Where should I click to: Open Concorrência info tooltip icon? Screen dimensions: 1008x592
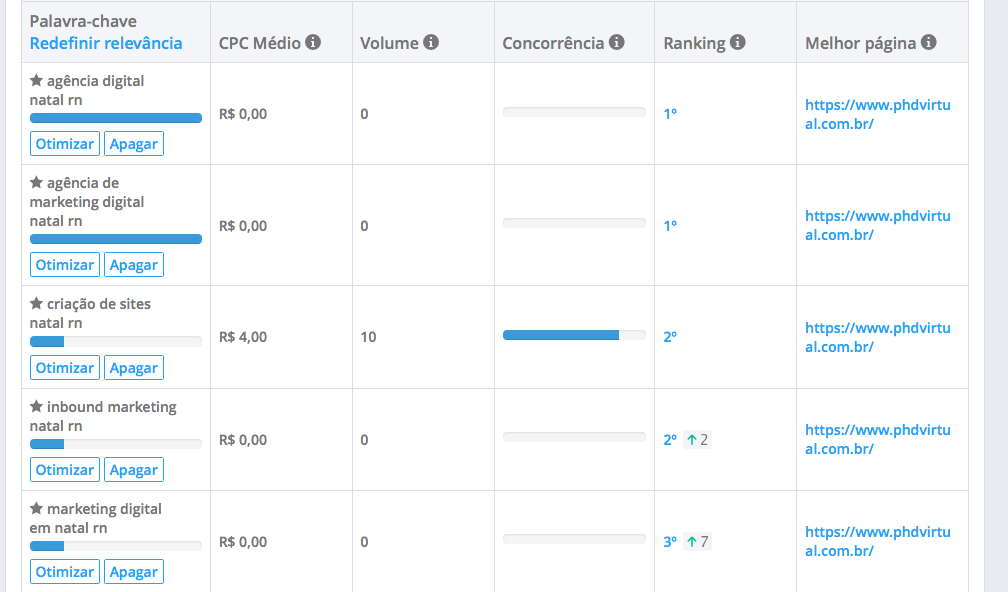pos(616,42)
